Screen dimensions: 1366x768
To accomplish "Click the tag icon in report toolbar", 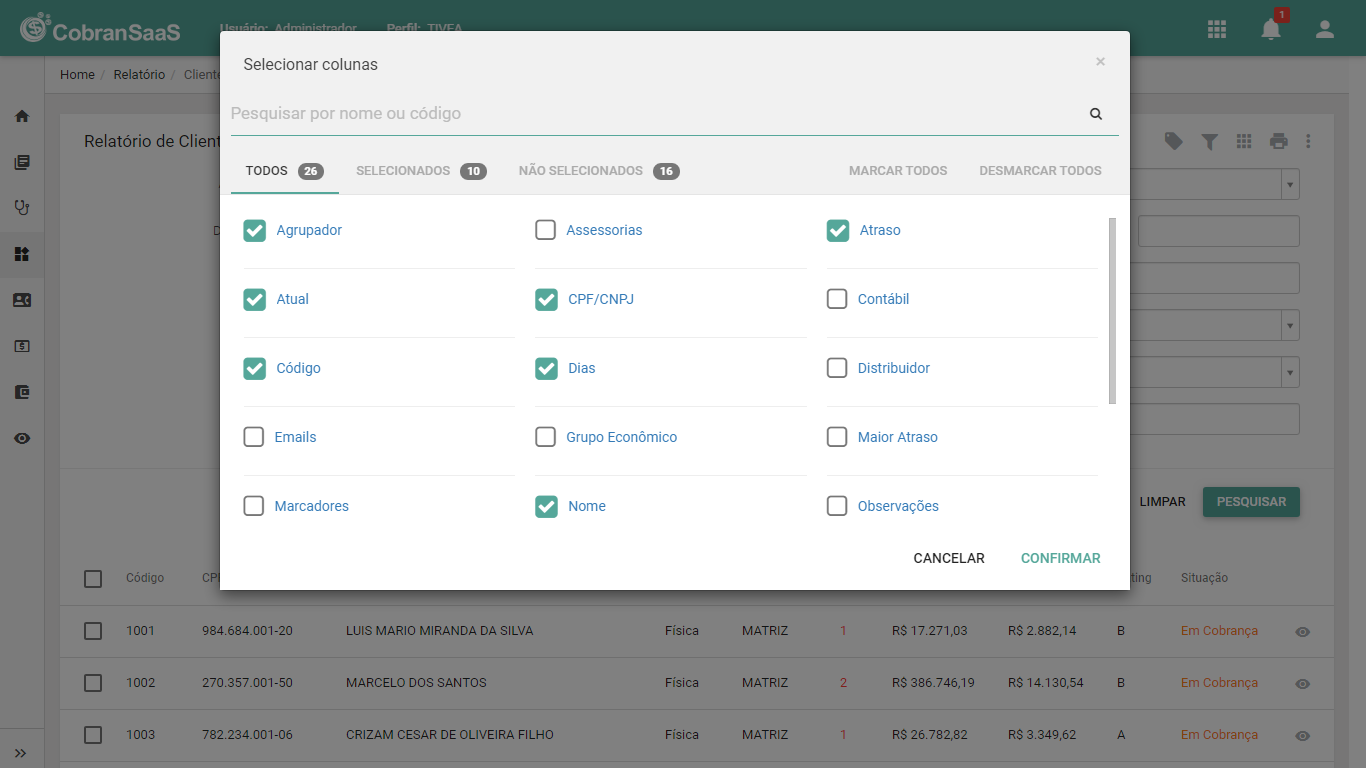I will 1174,142.
